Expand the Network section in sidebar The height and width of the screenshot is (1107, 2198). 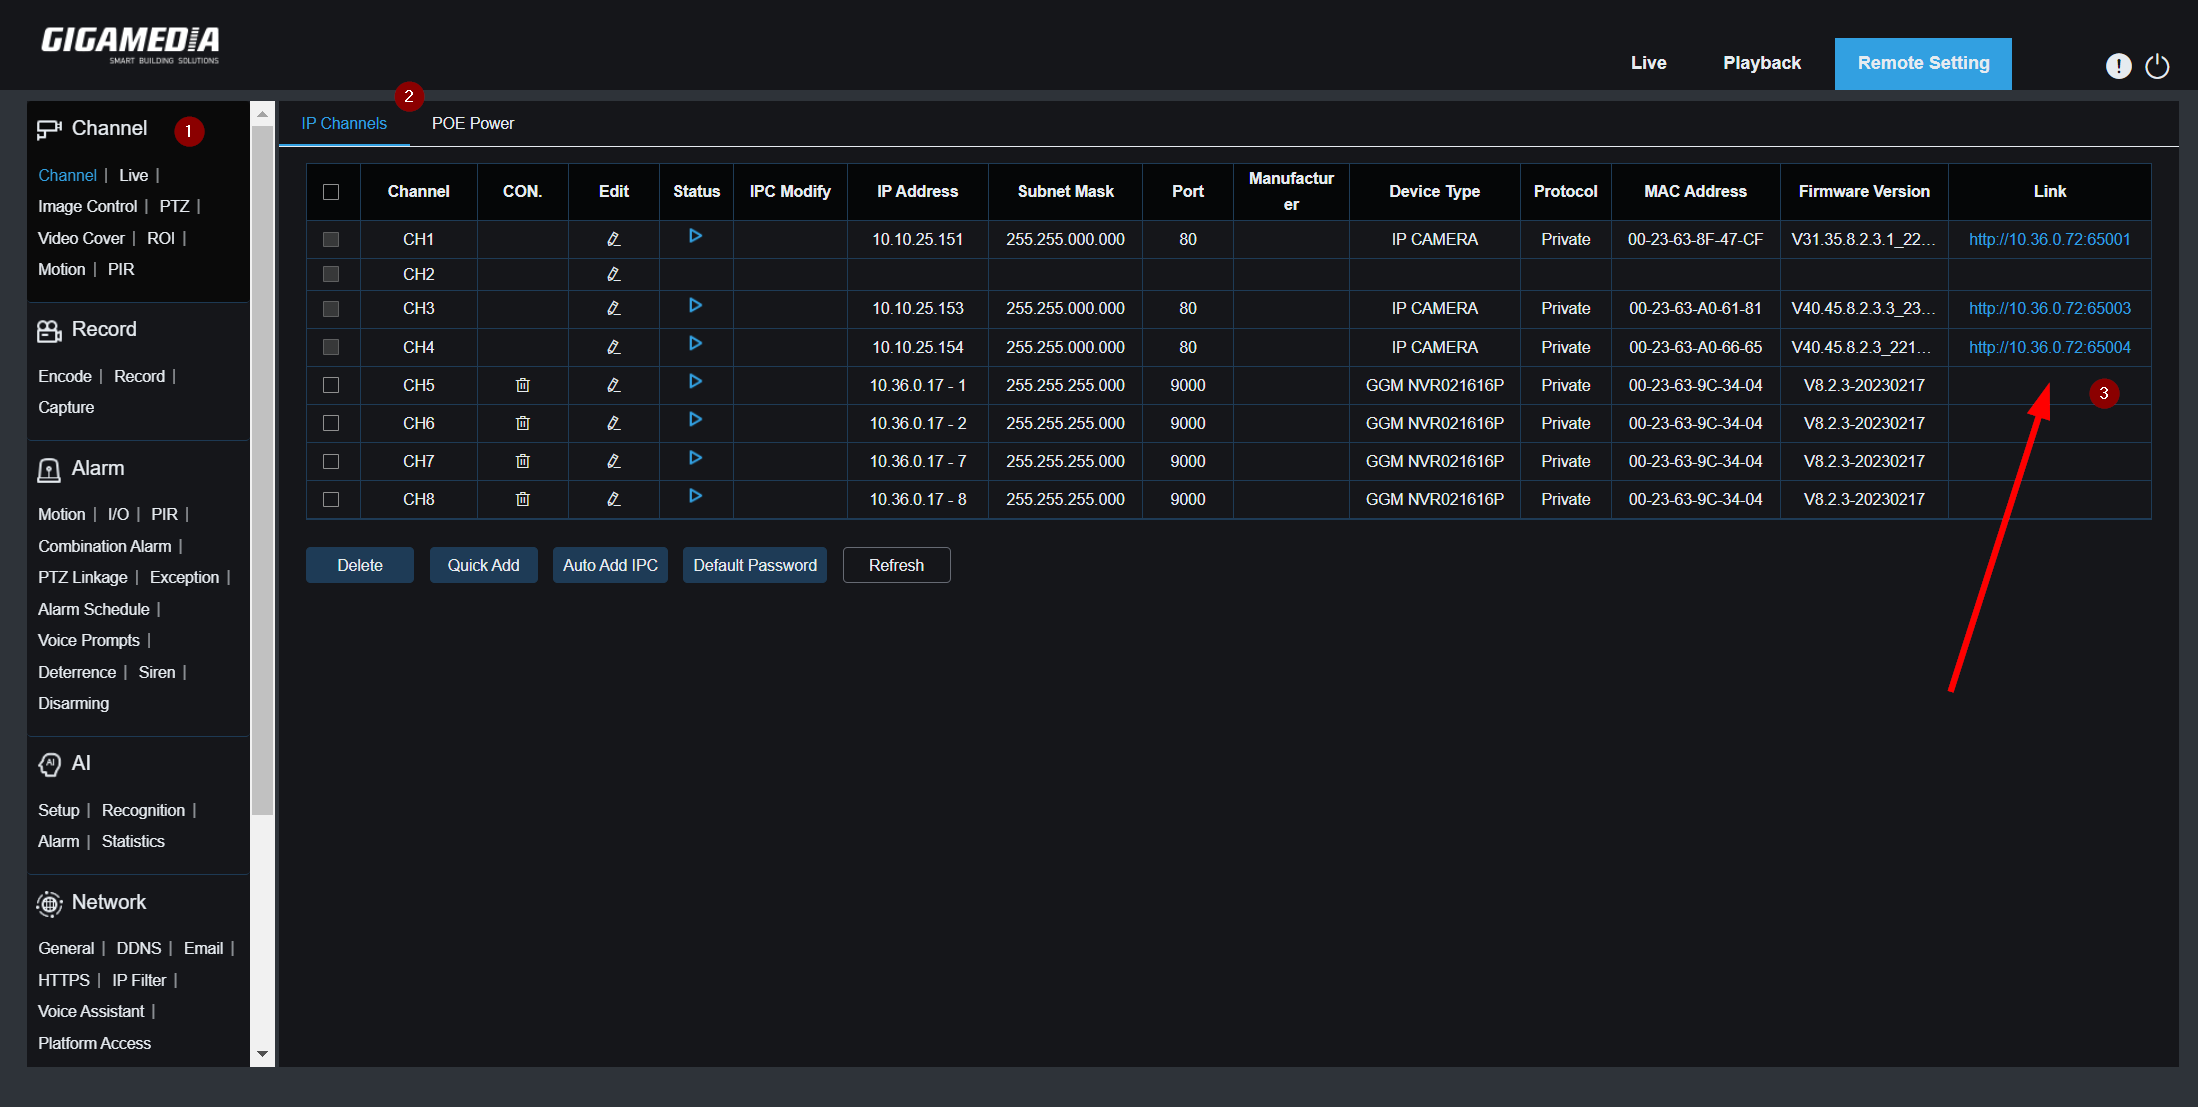tap(108, 902)
